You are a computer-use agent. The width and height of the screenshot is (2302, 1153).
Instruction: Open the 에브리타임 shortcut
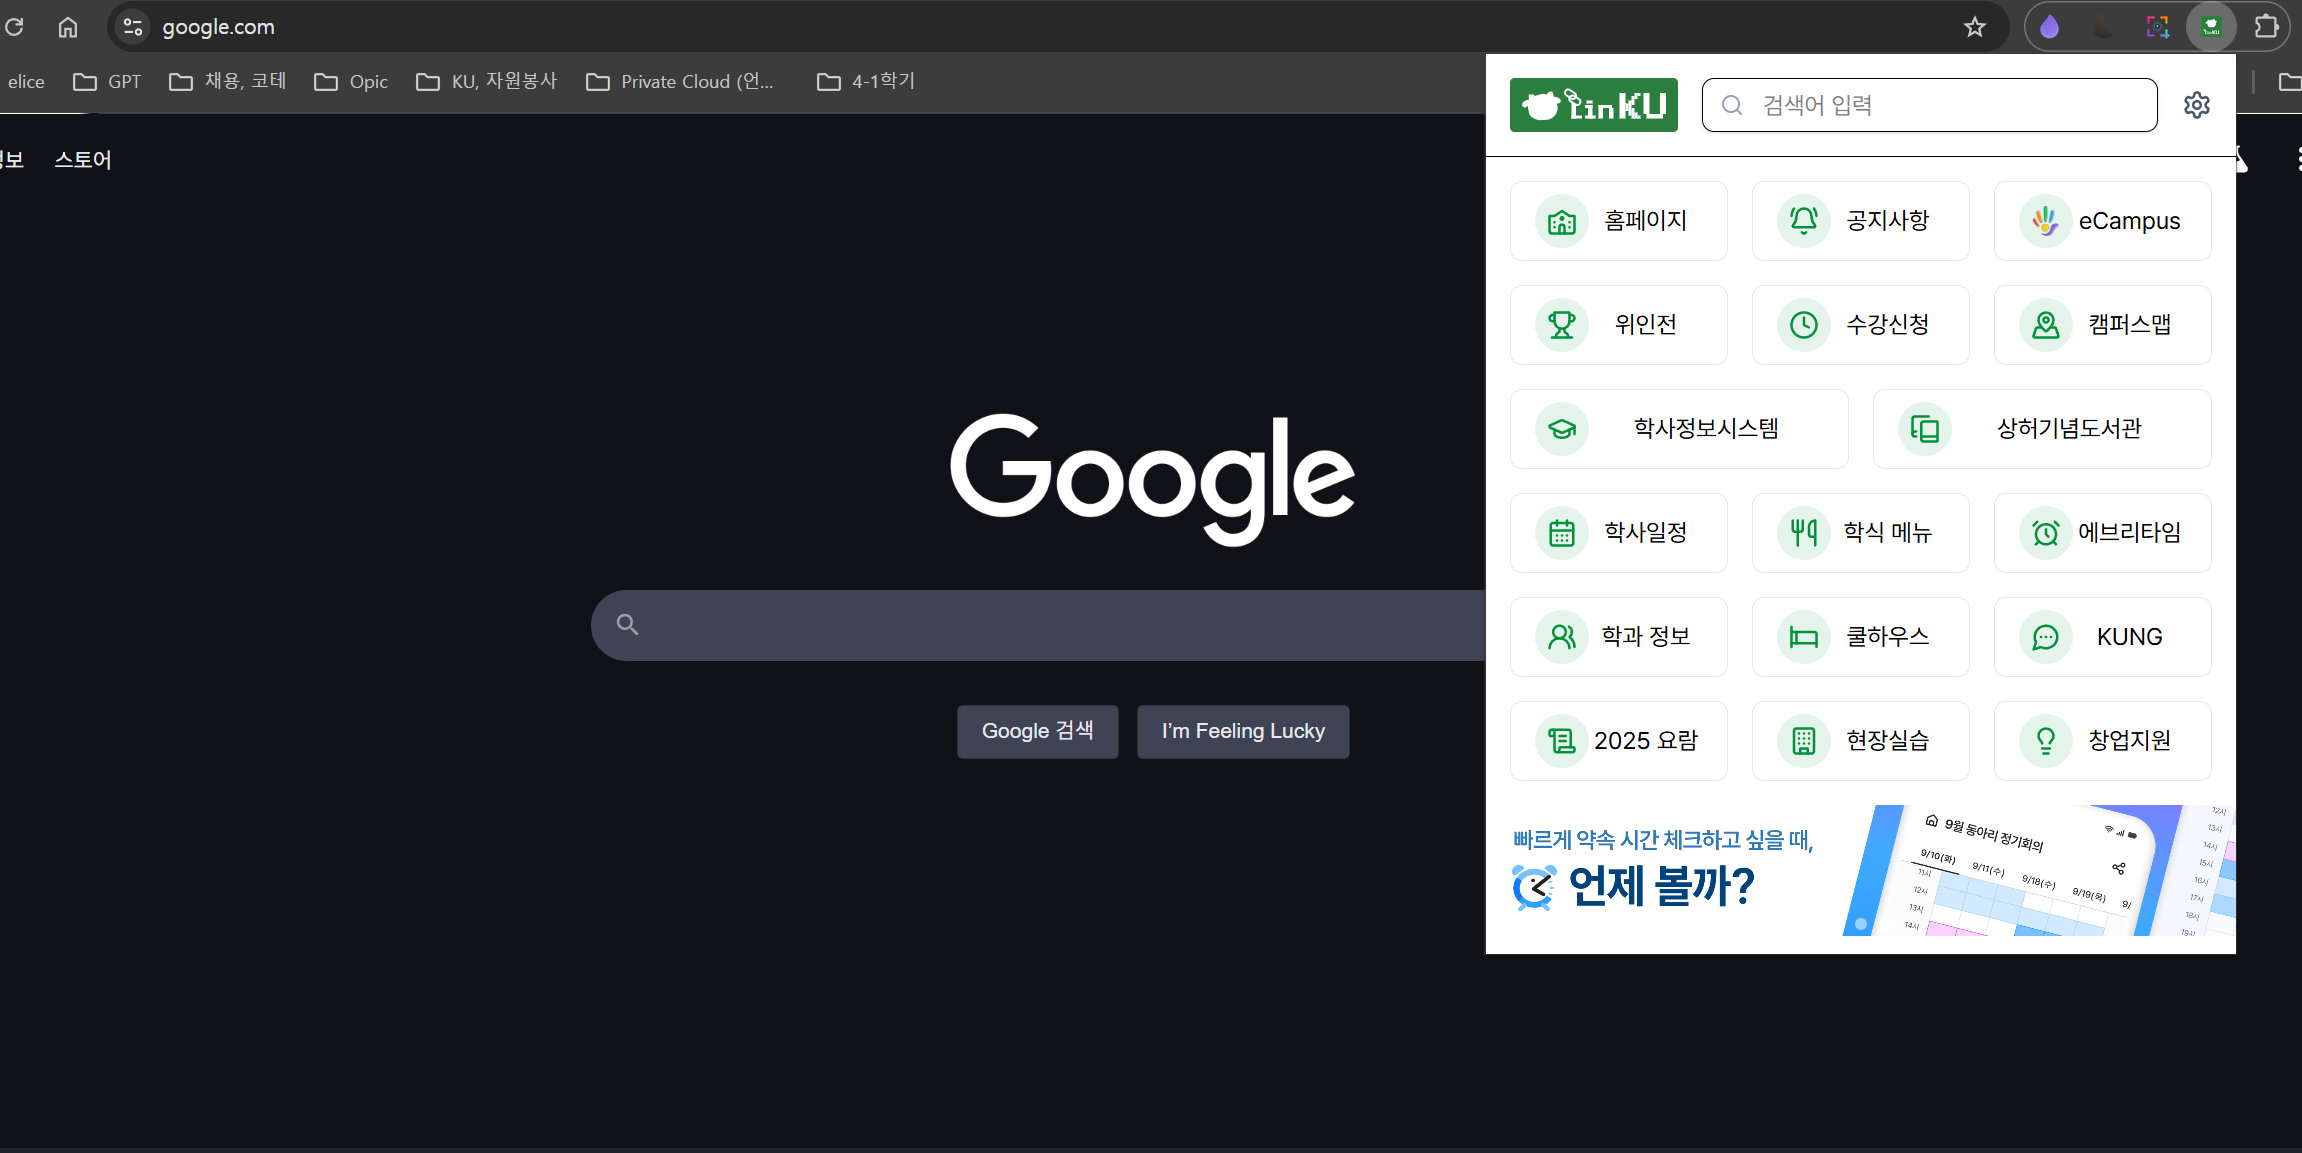(x=2102, y=533)
